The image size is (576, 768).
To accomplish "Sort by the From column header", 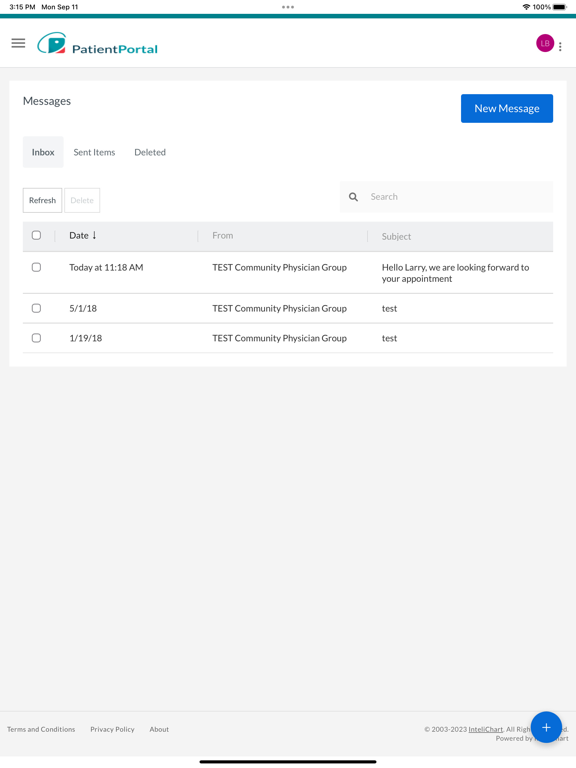I will [x=223, y=236].
